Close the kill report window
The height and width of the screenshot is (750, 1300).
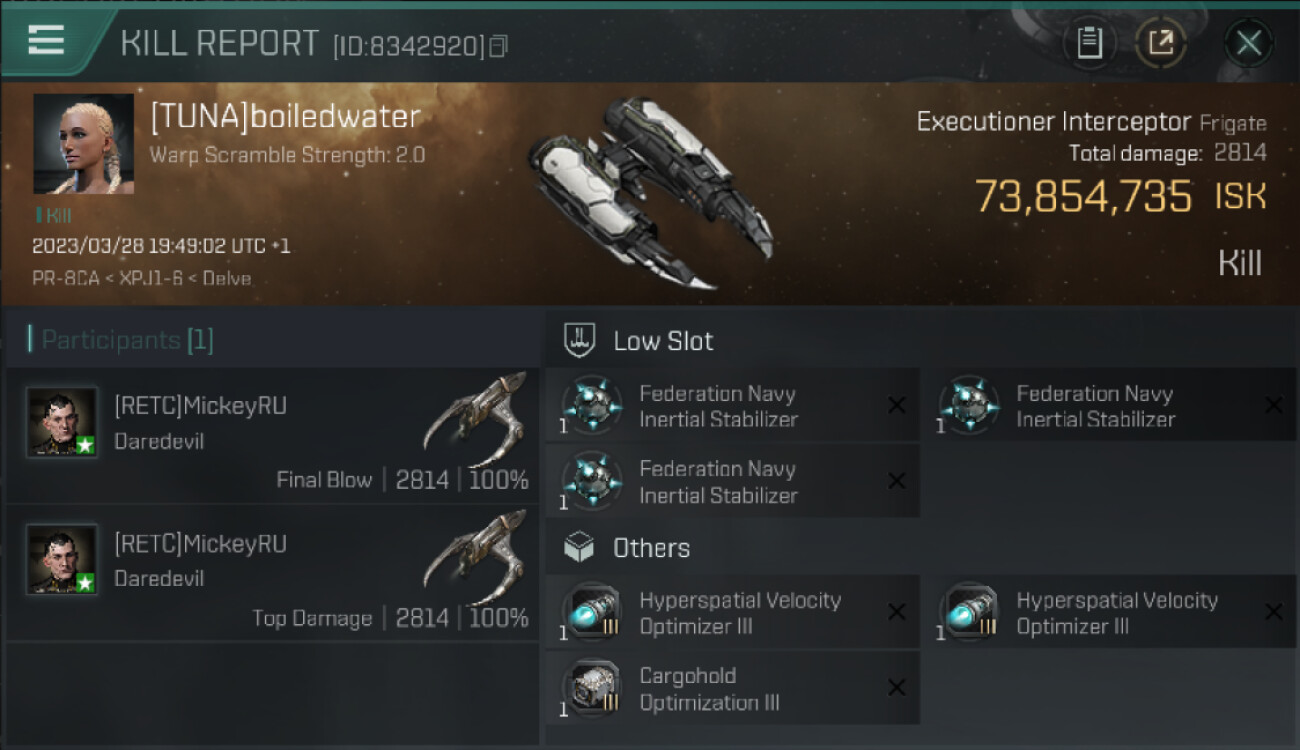pos(1248,43)
